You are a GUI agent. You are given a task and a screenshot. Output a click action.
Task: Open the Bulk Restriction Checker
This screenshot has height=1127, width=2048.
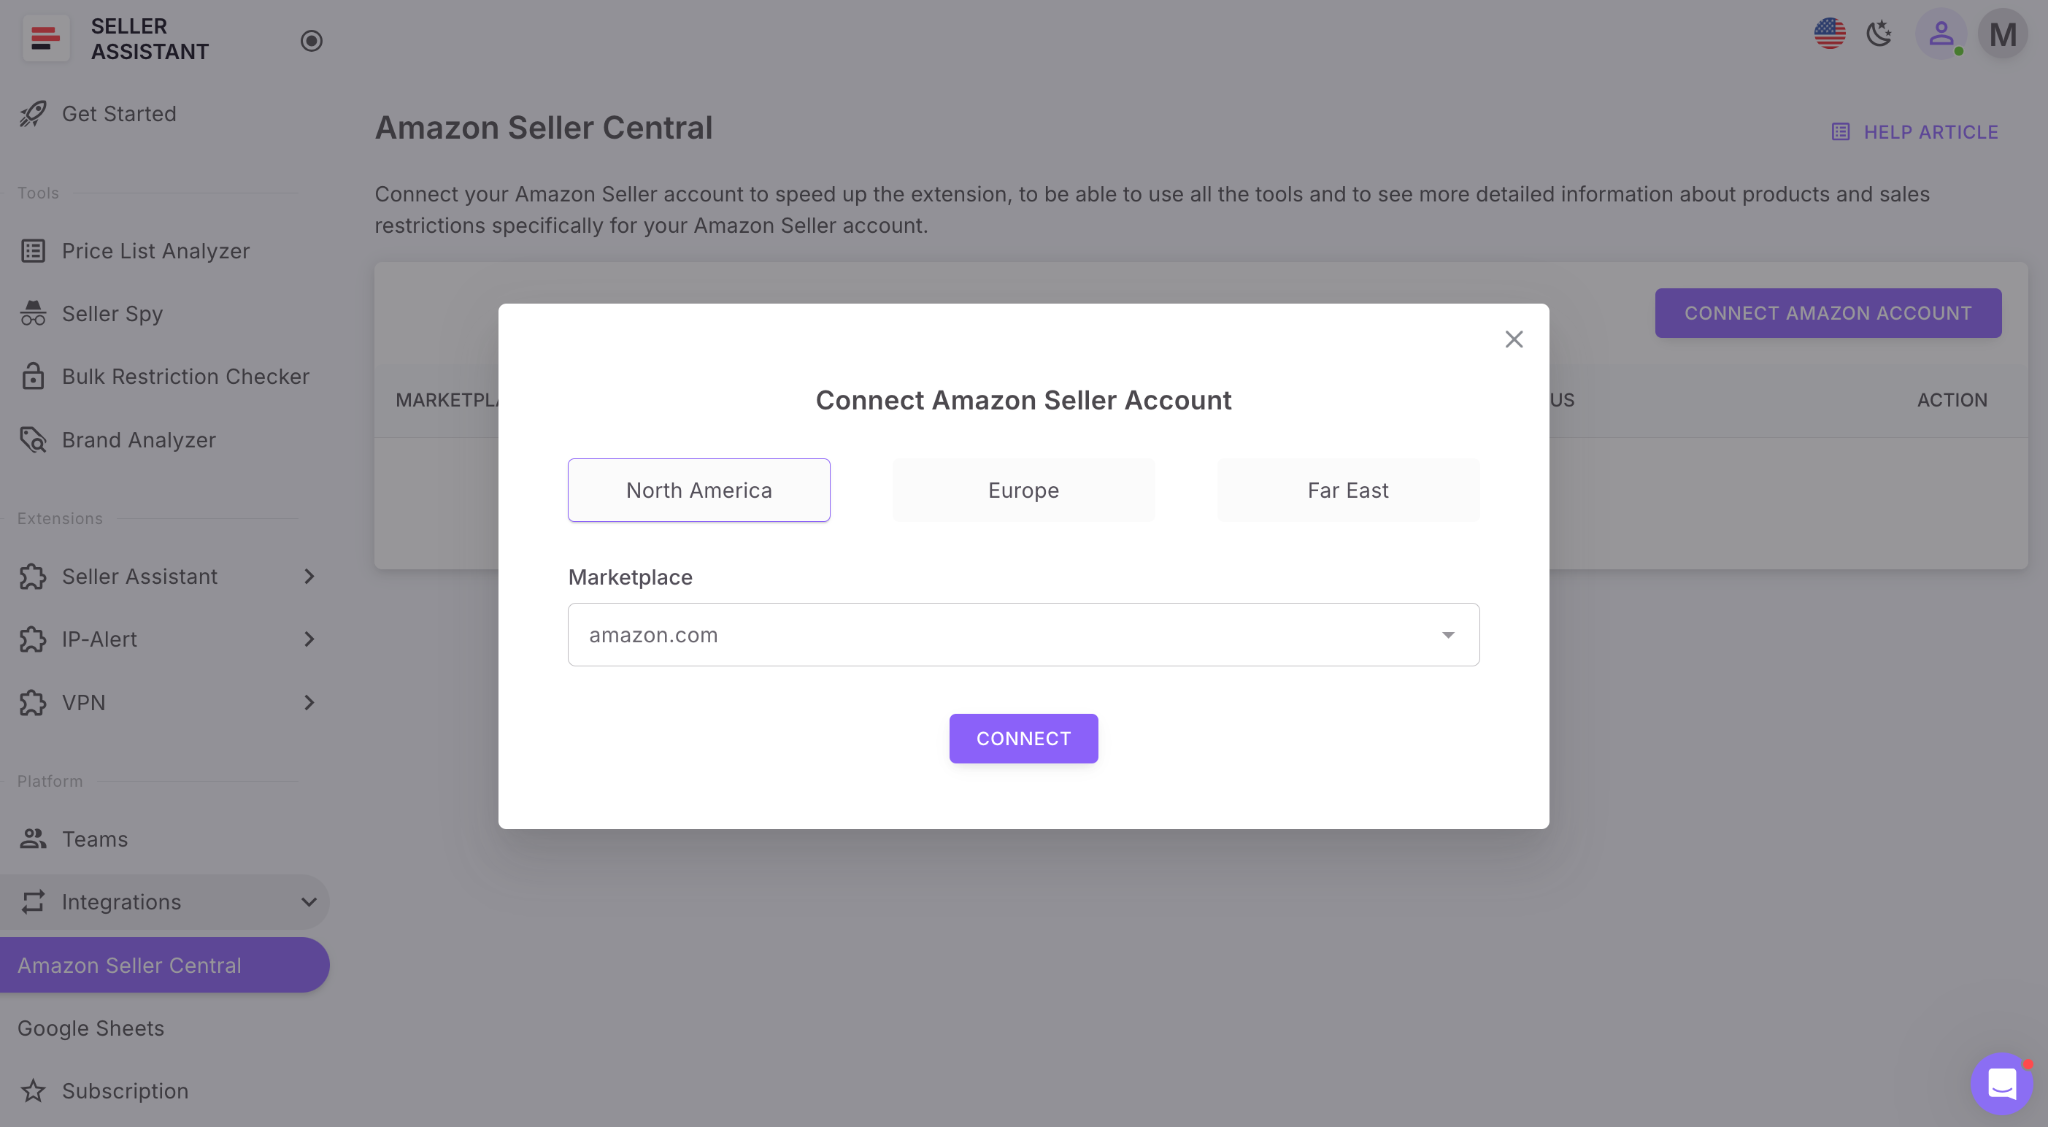185,376
